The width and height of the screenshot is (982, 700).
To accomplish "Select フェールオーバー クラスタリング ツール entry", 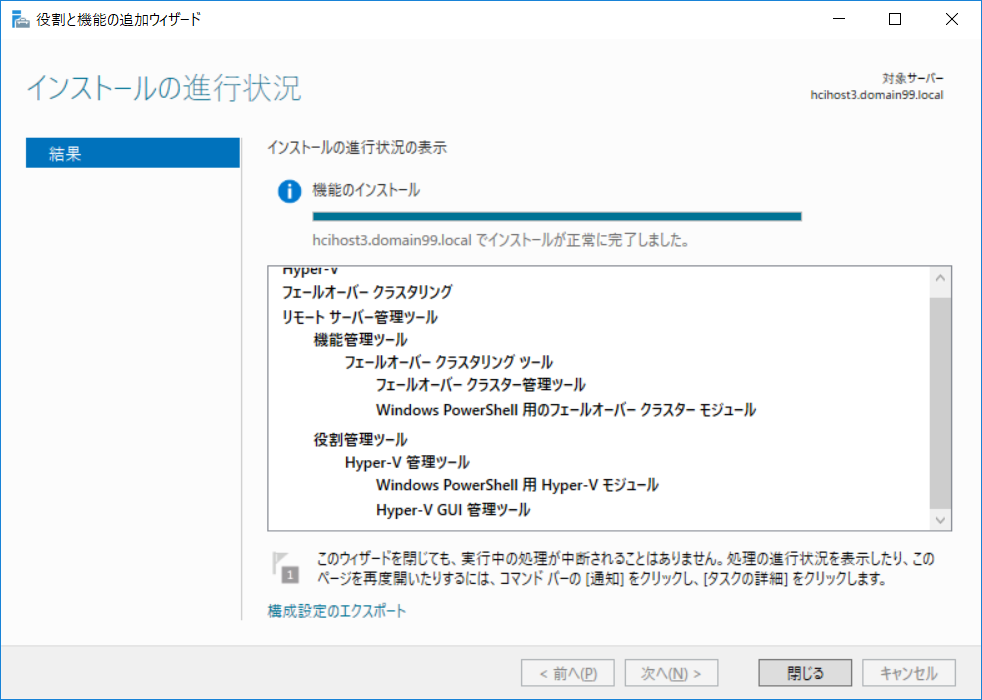I will point(448,363).
